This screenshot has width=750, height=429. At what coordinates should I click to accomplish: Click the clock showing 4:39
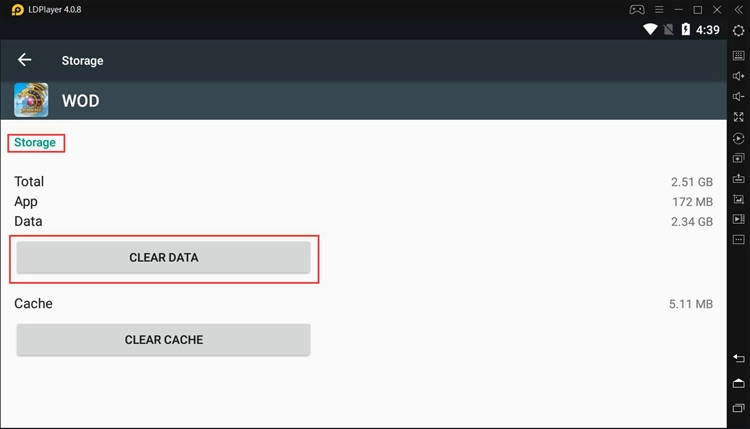(708, 30)
